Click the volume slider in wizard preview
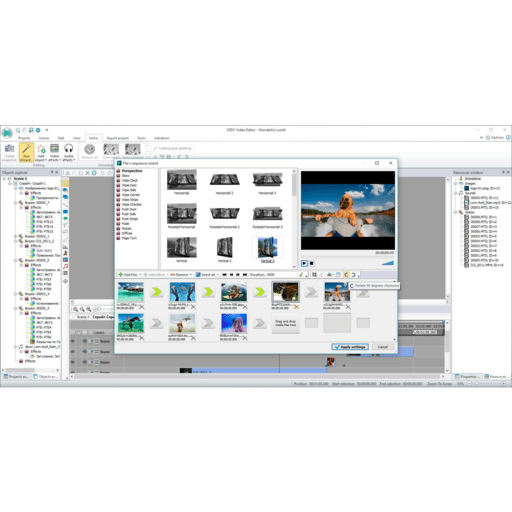This screenshot has width=512, height=512. [x=388, y=263]
